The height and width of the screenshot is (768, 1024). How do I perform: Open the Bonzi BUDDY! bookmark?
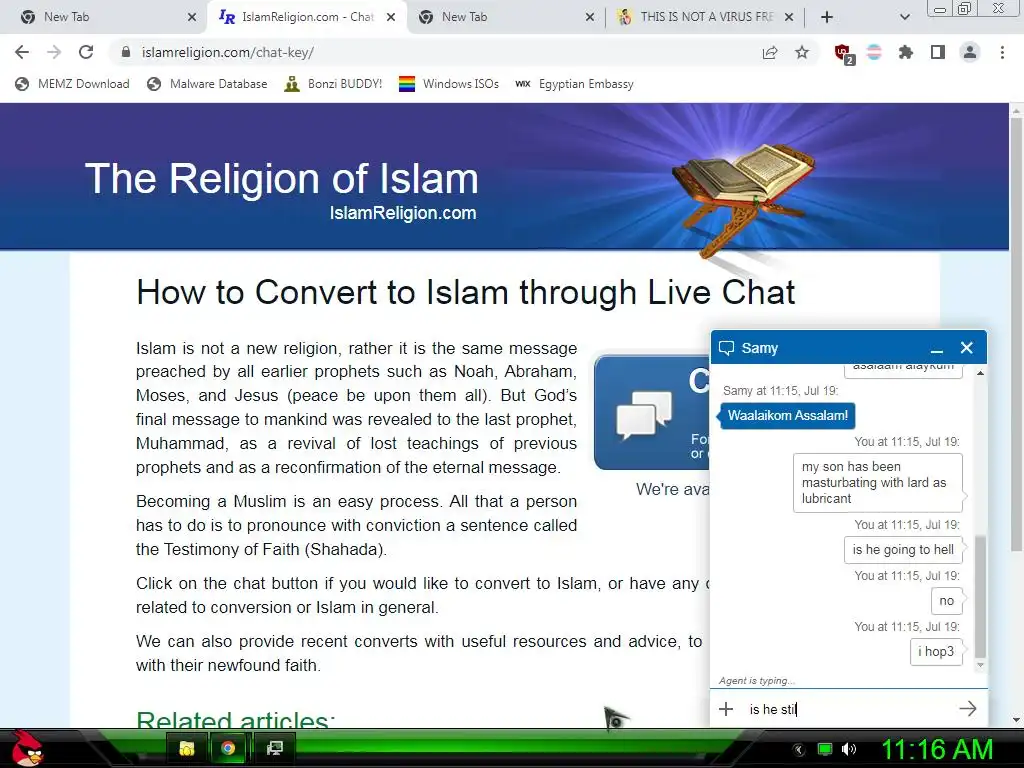coord(334,84)
